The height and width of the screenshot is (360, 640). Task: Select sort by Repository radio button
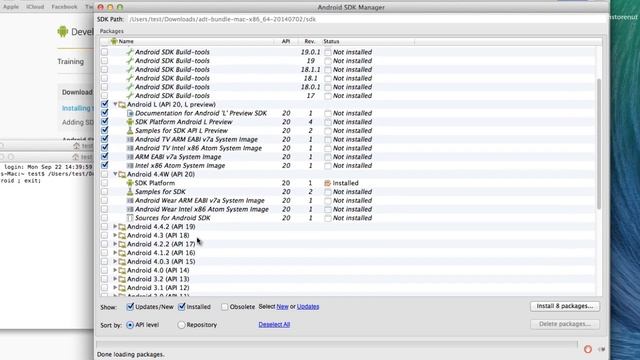pos(181,325)
